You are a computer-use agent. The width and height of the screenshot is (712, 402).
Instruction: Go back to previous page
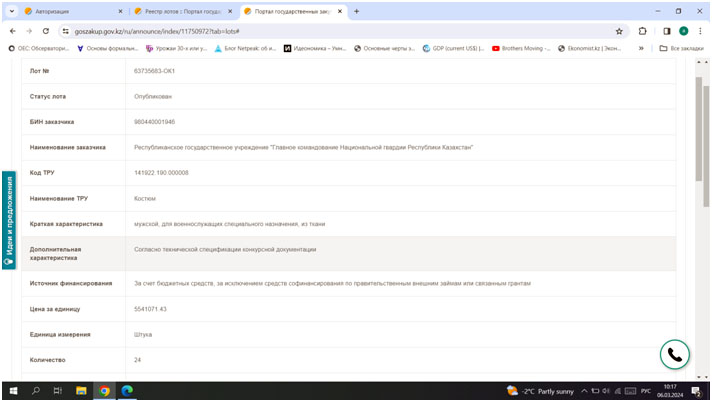coord(12,31)
